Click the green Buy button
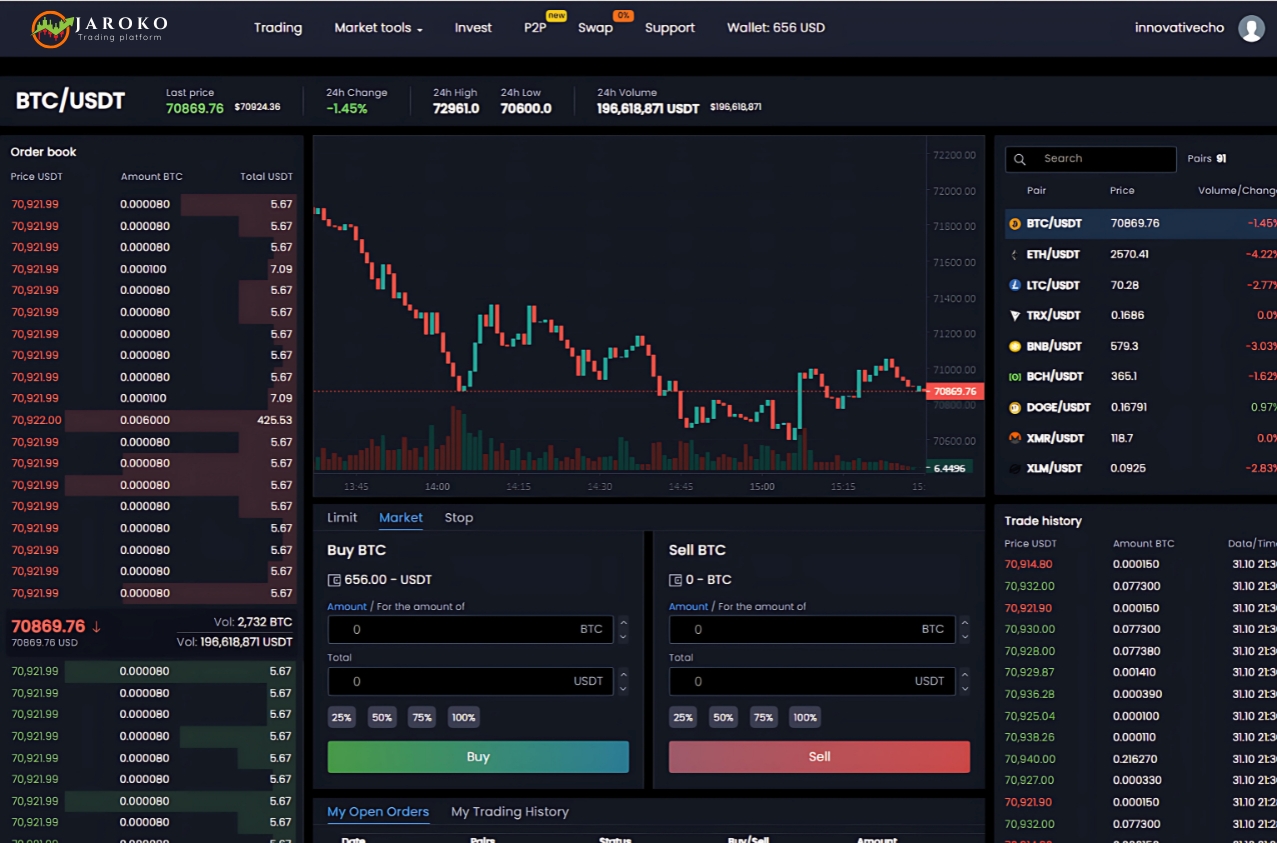This screenshot has height=843, width=1277. pyautogui.click(x=478, y=757)
